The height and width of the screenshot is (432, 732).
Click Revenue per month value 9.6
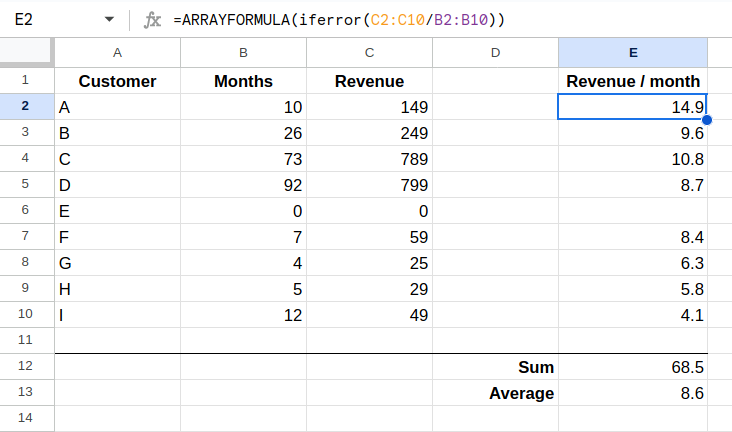coord(633,133)
